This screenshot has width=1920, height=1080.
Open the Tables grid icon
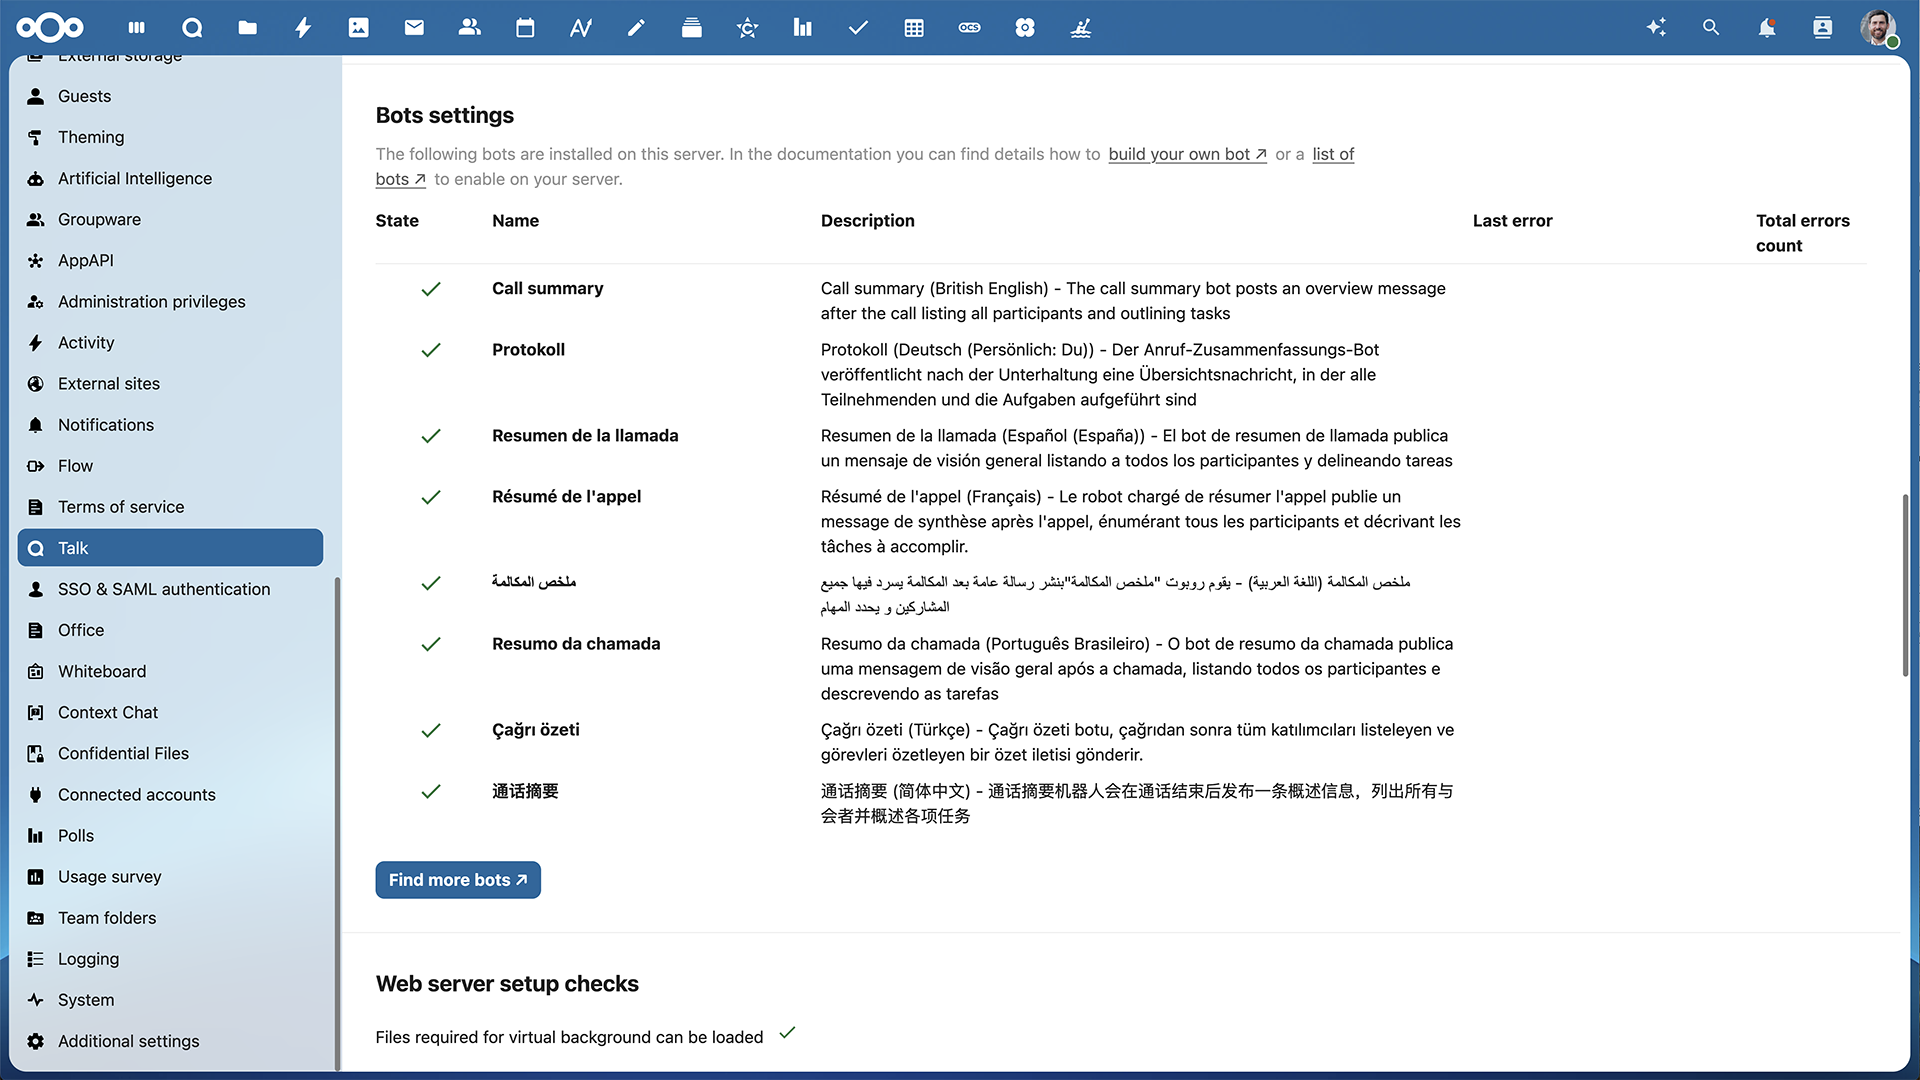point(914,28)
